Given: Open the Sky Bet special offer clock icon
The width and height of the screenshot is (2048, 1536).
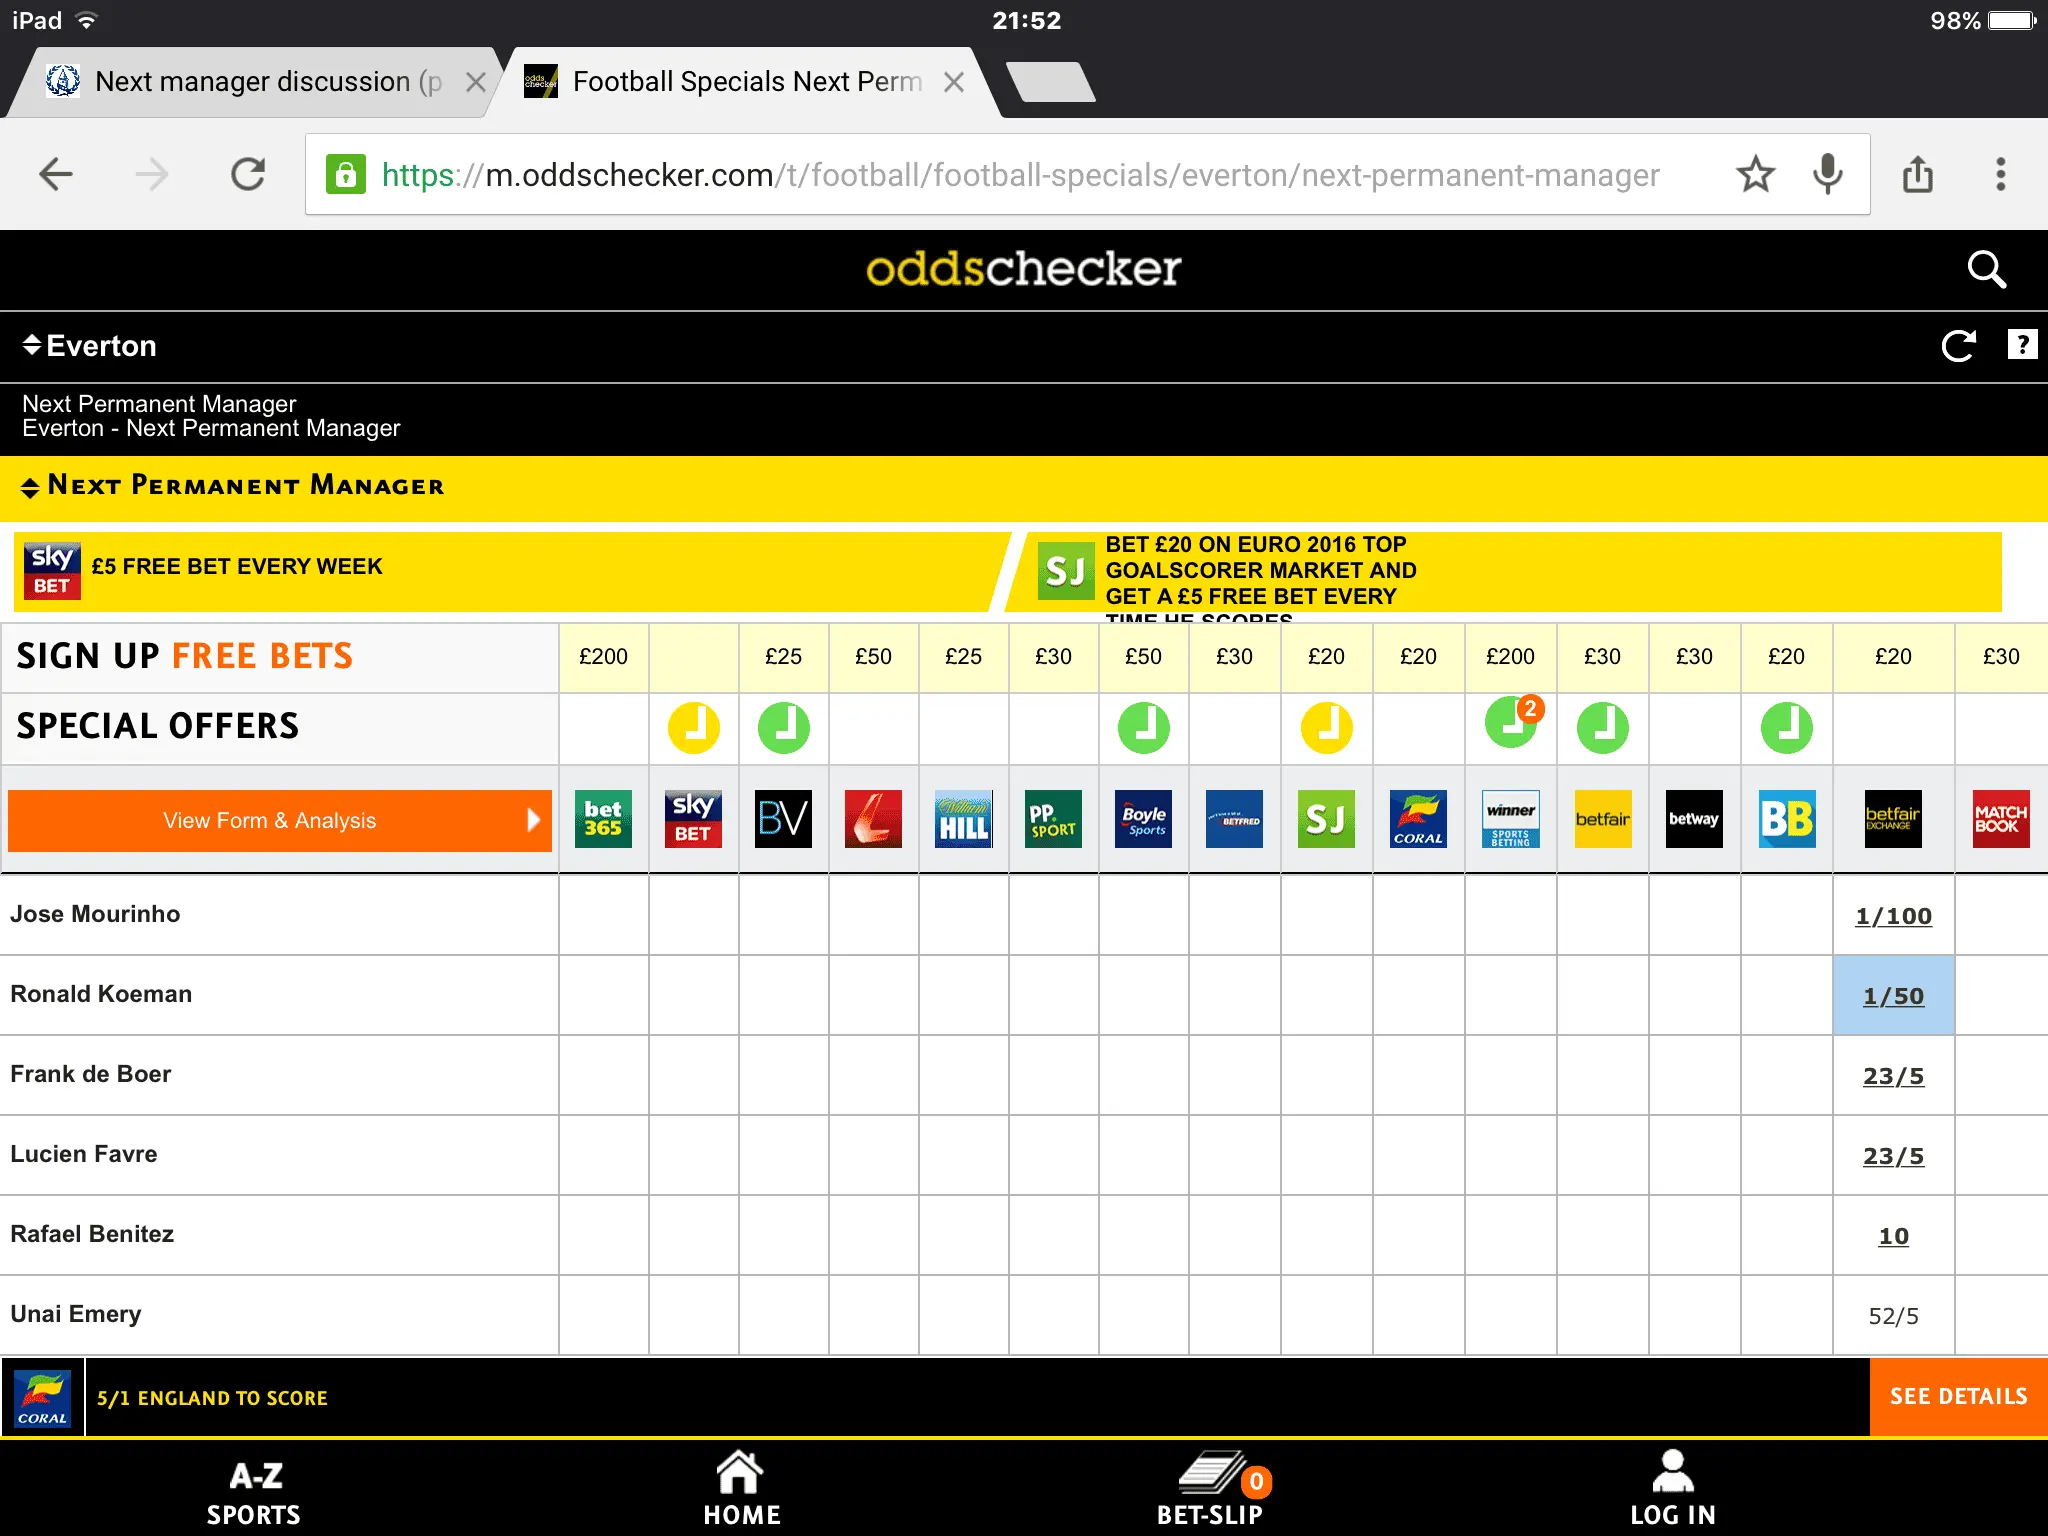Looking at the screenshot, I should (693, 728).
